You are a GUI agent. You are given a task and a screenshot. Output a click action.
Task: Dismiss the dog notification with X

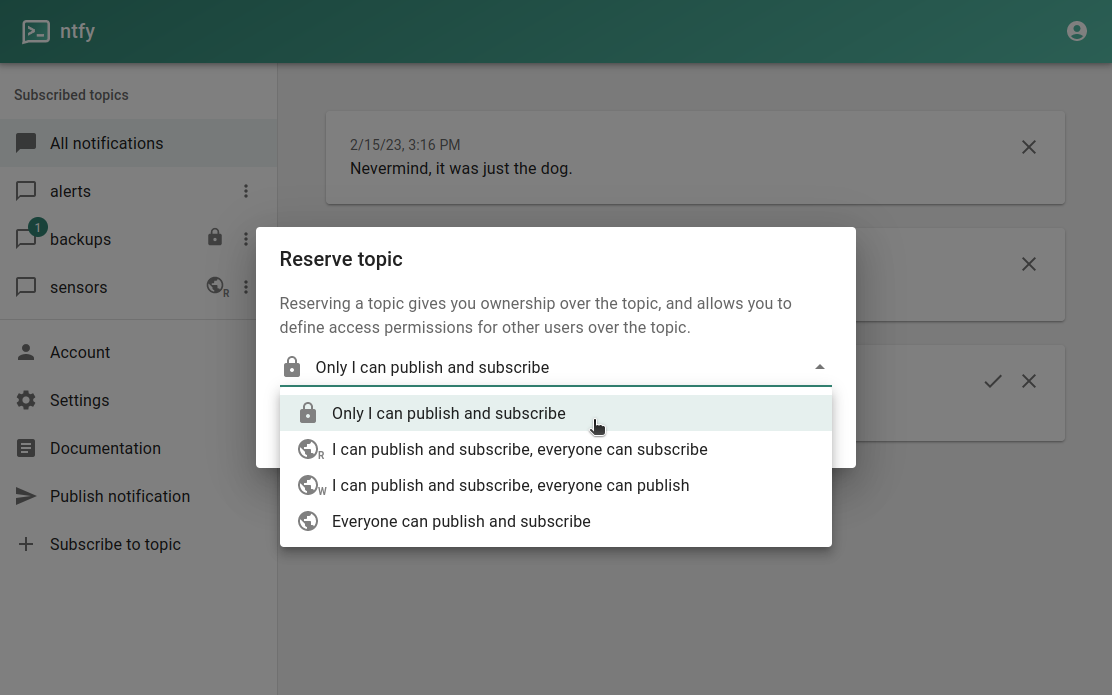pyautogui.click(x=1028, y=147)
